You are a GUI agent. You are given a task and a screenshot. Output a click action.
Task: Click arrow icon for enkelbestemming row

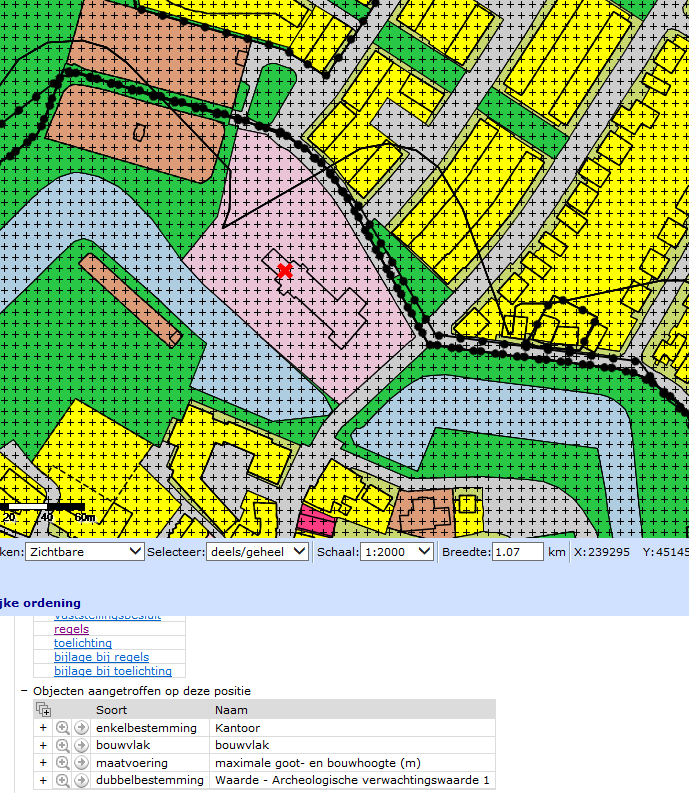coord(81,728)
